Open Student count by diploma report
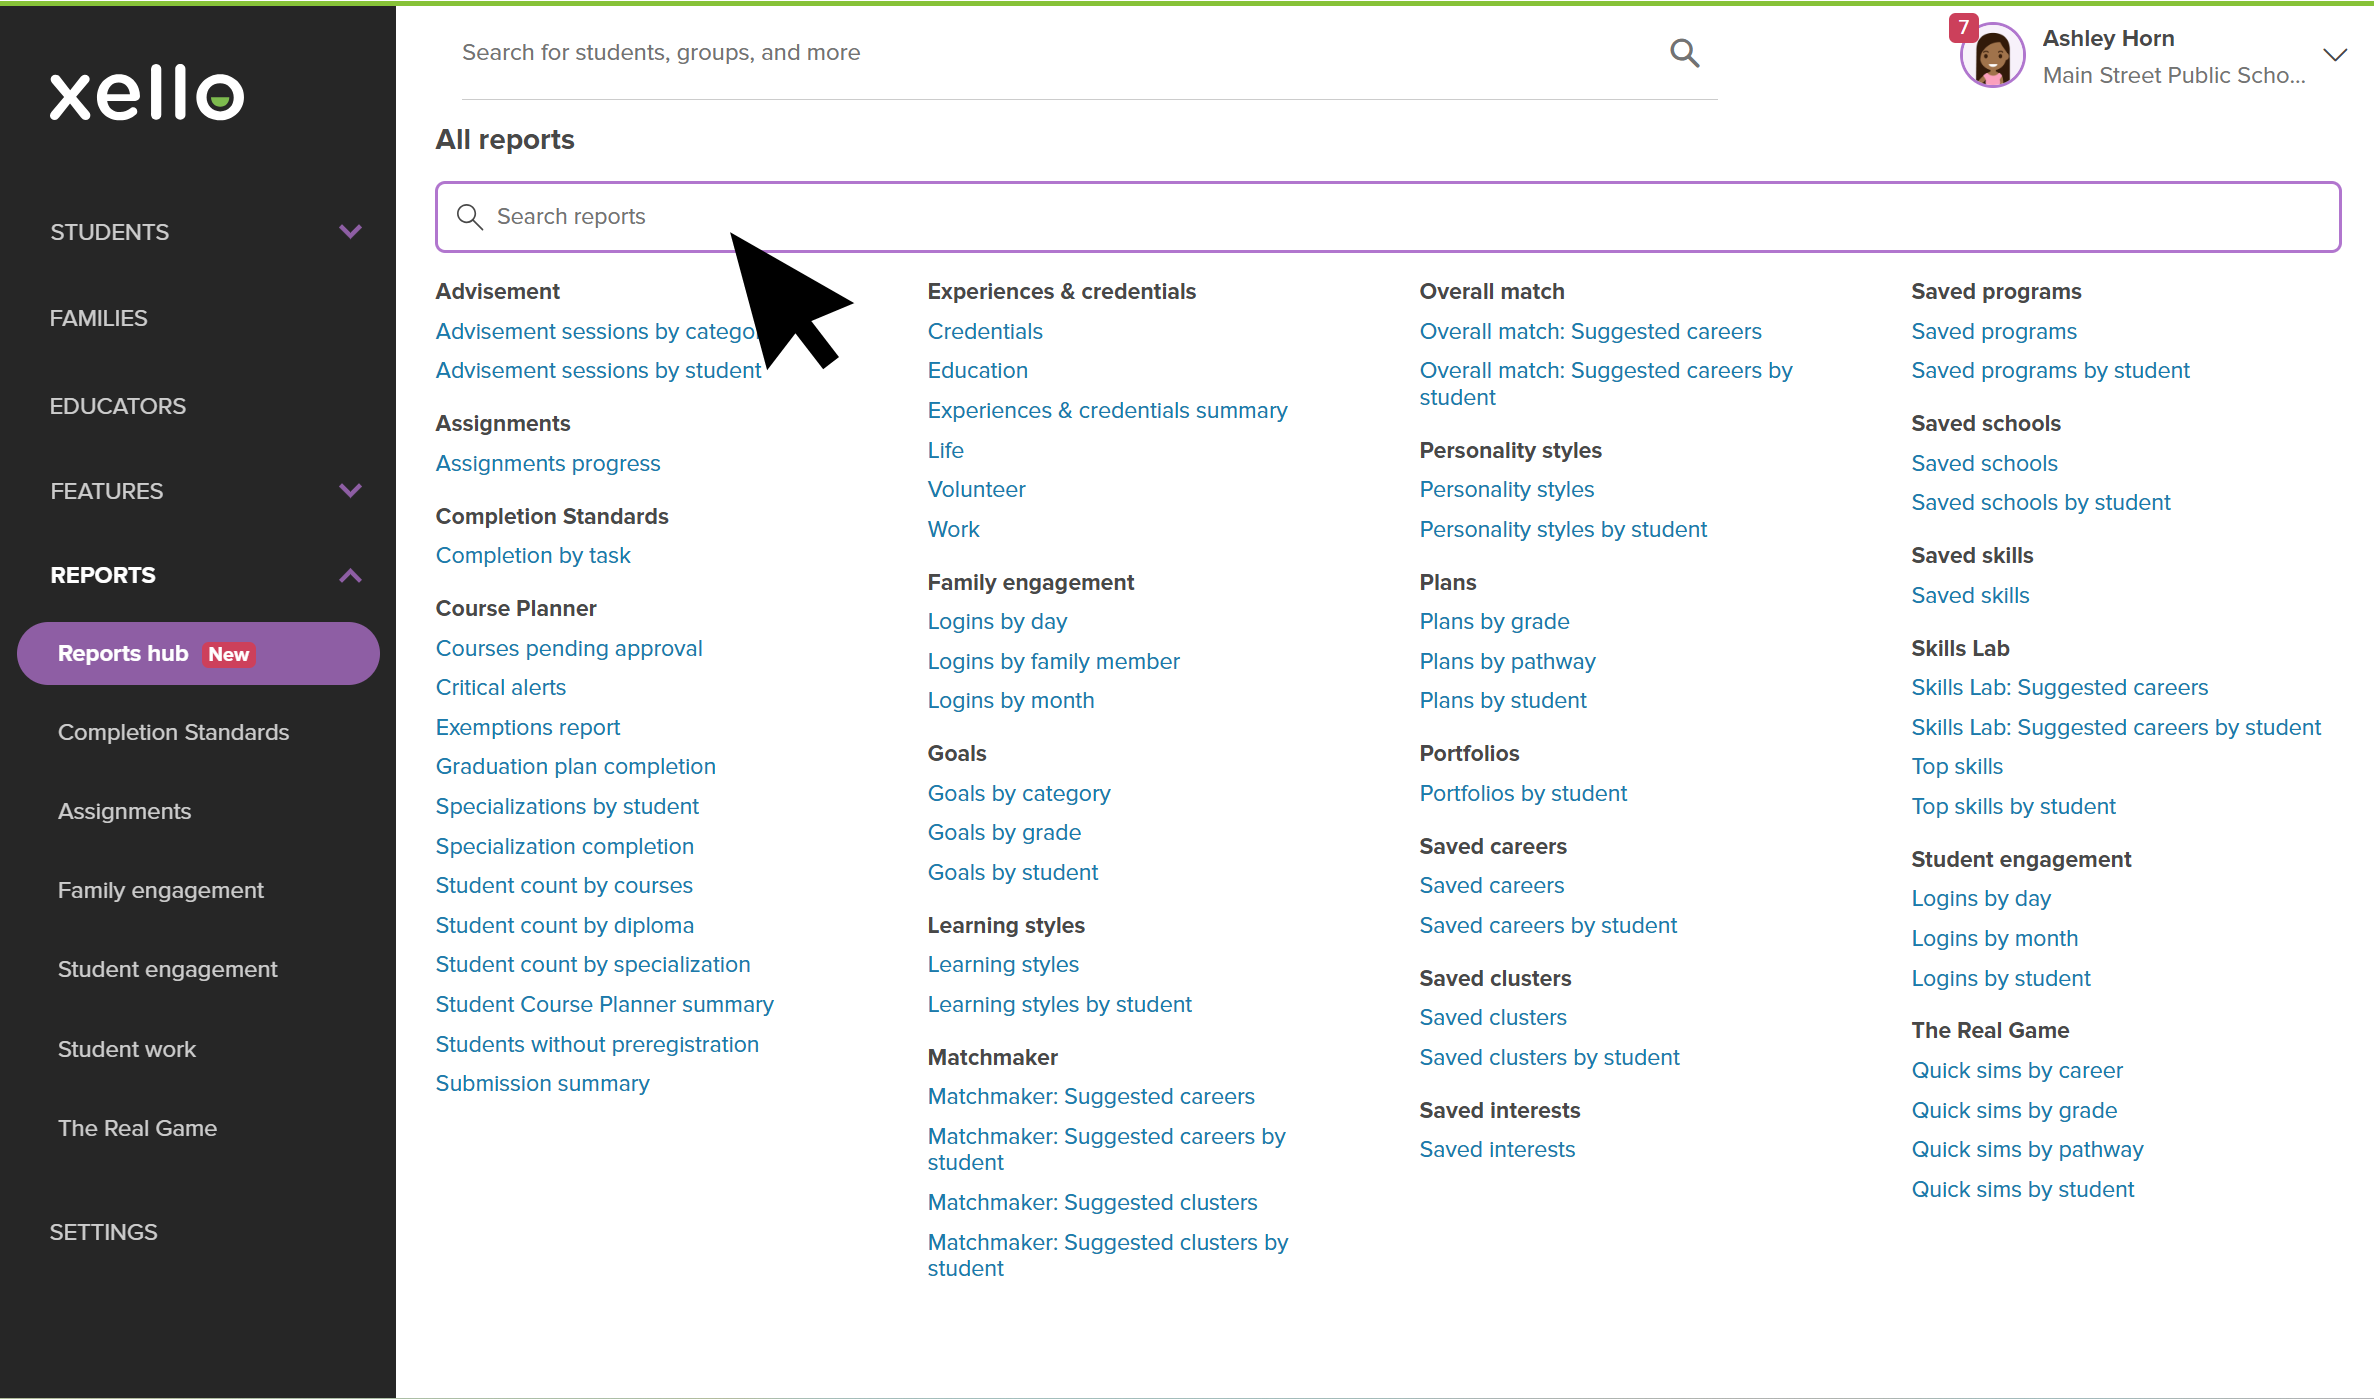2374x1399 pixels. click(565, 925)
